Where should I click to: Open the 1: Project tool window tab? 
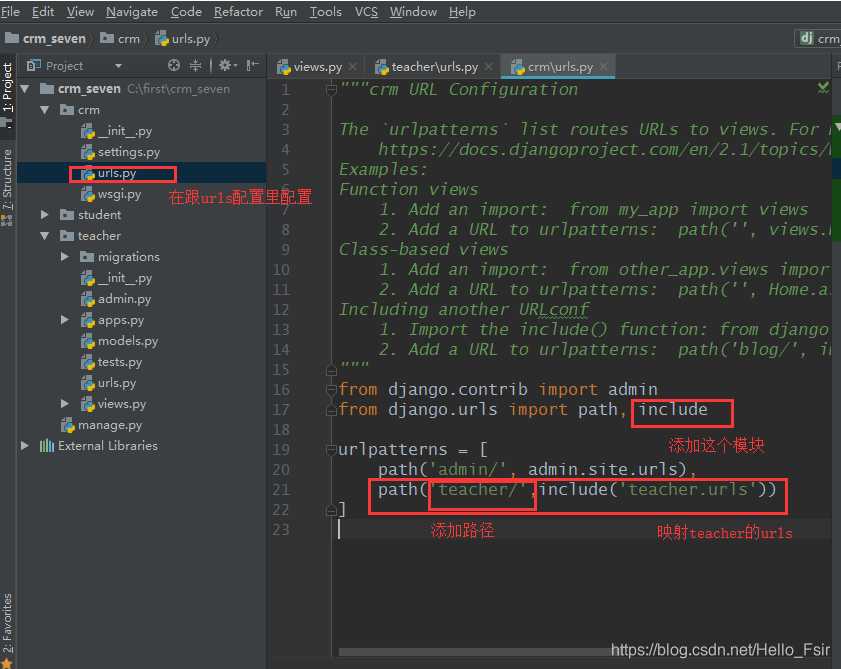pos(7,87)
